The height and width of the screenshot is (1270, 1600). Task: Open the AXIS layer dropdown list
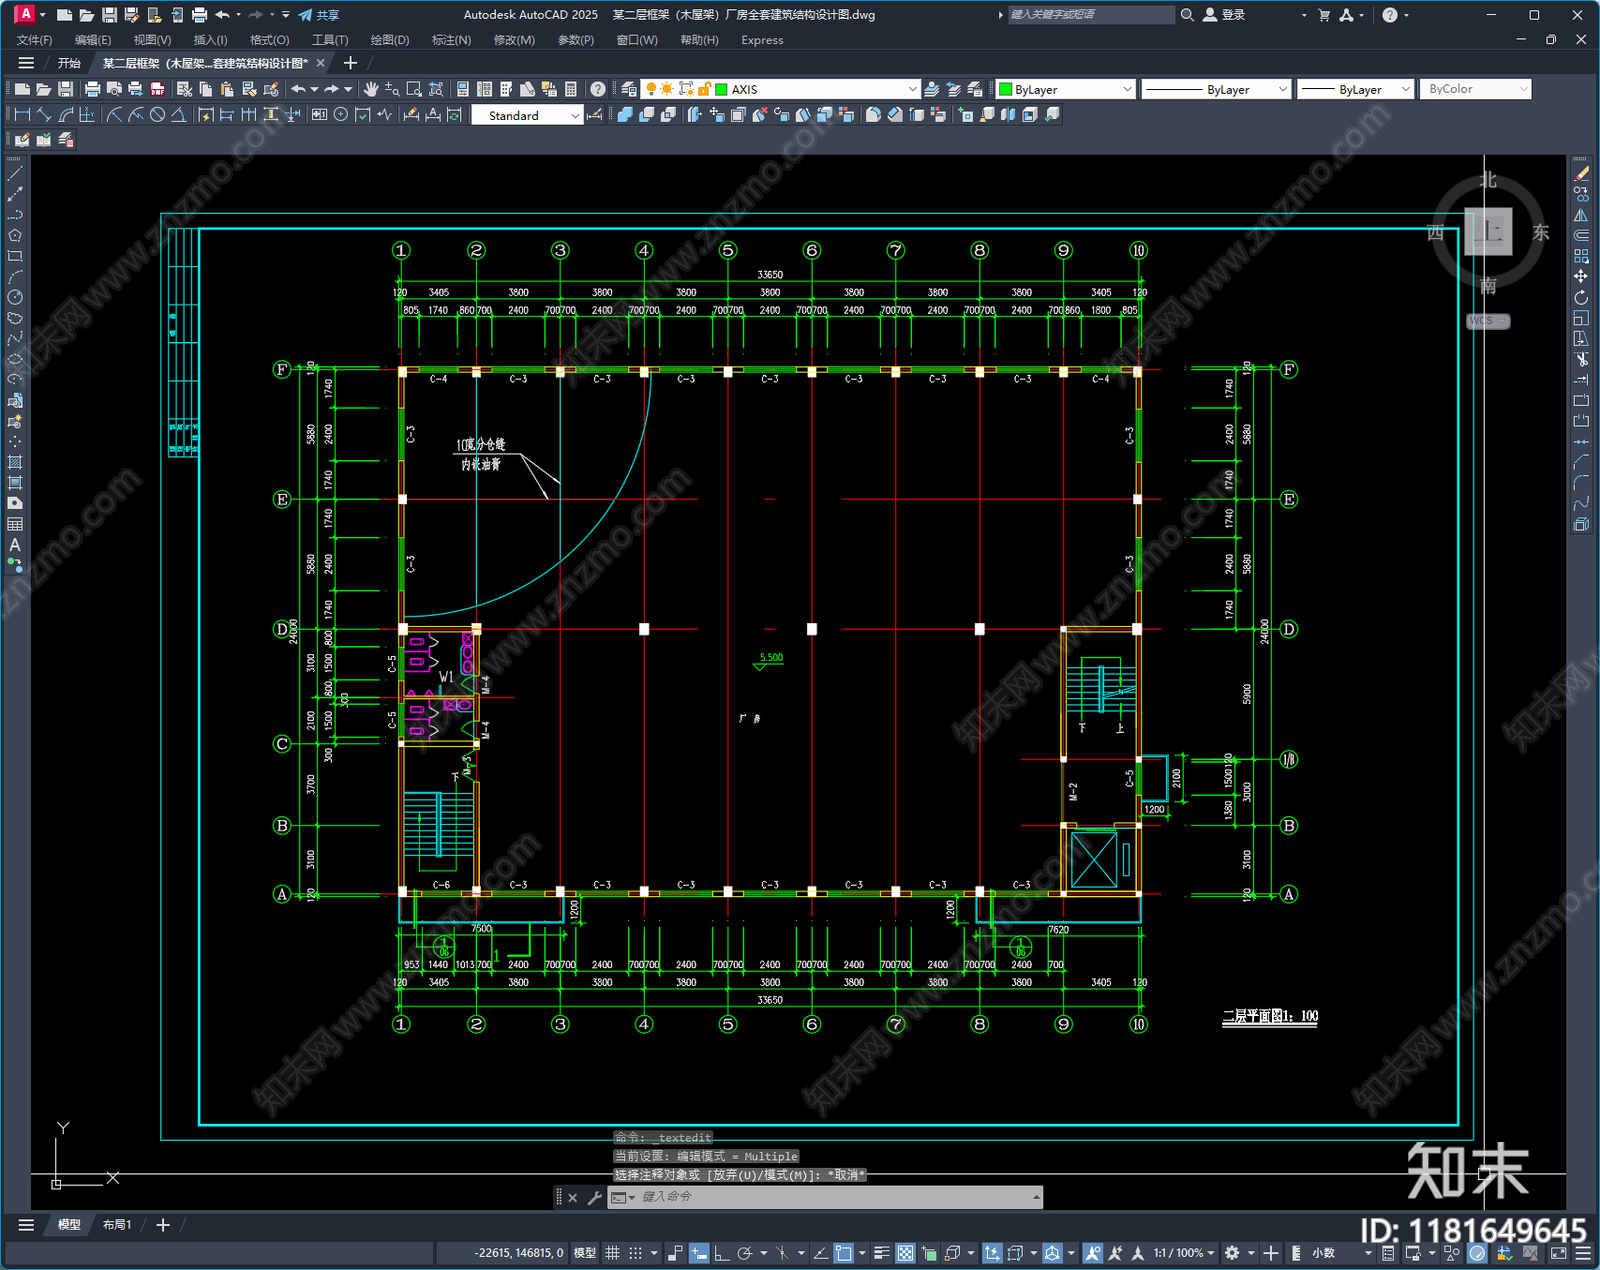tap(912, 89)
